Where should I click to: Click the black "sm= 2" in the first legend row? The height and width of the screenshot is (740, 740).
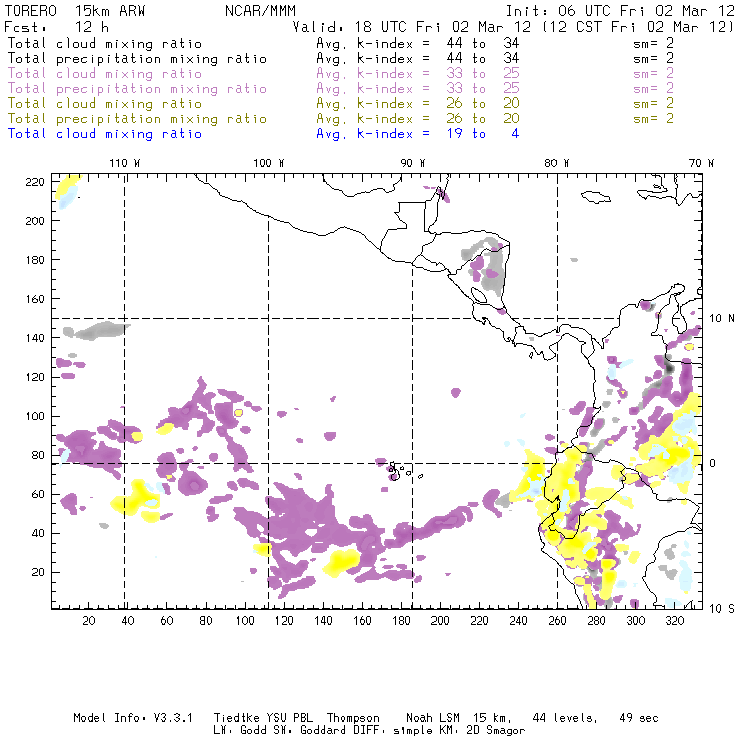[653, 43]
